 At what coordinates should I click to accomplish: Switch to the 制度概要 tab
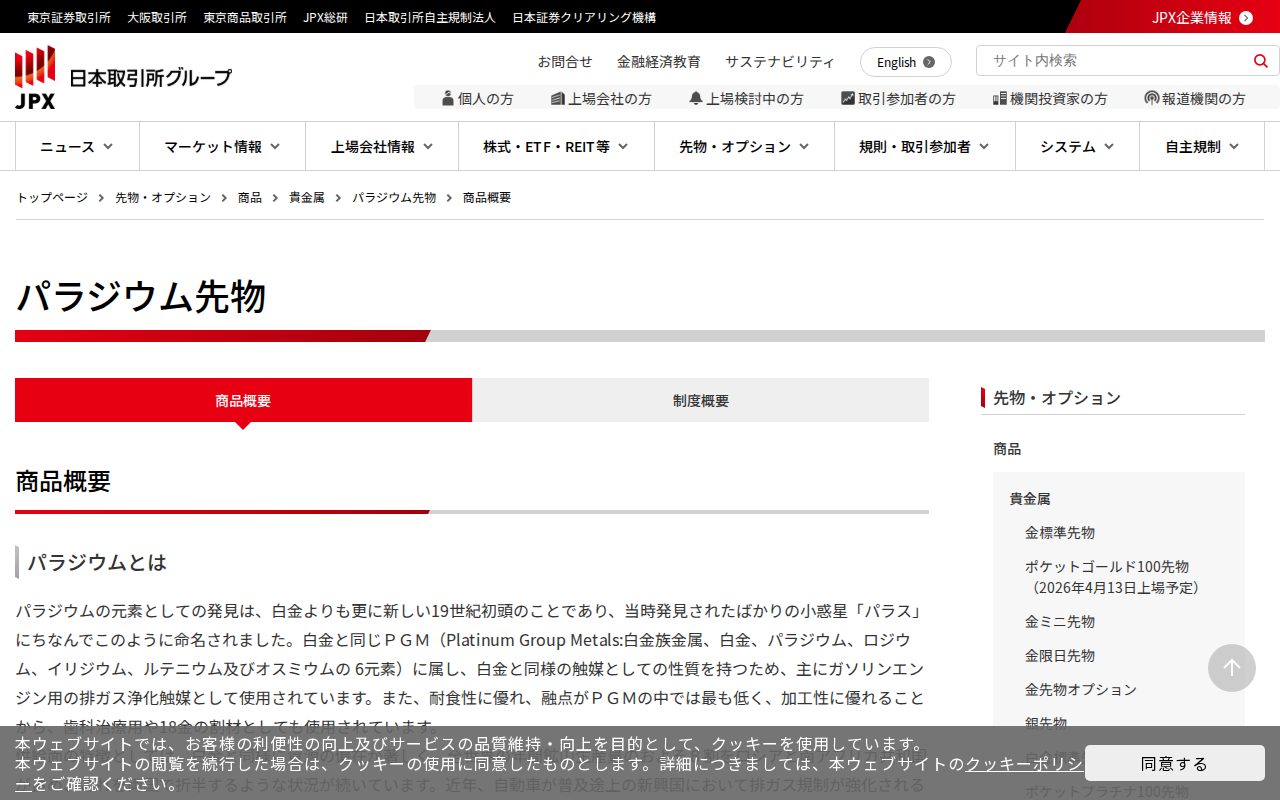pyautogui.click(x=701, y=400)
